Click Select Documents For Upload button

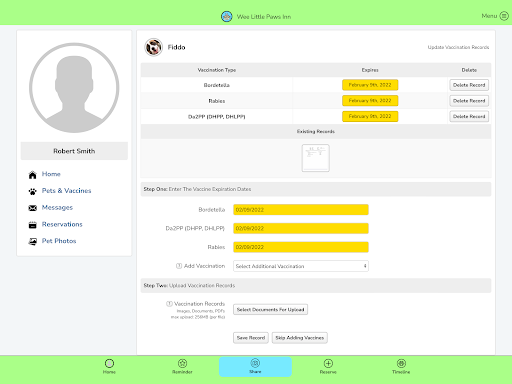(270, 310)
